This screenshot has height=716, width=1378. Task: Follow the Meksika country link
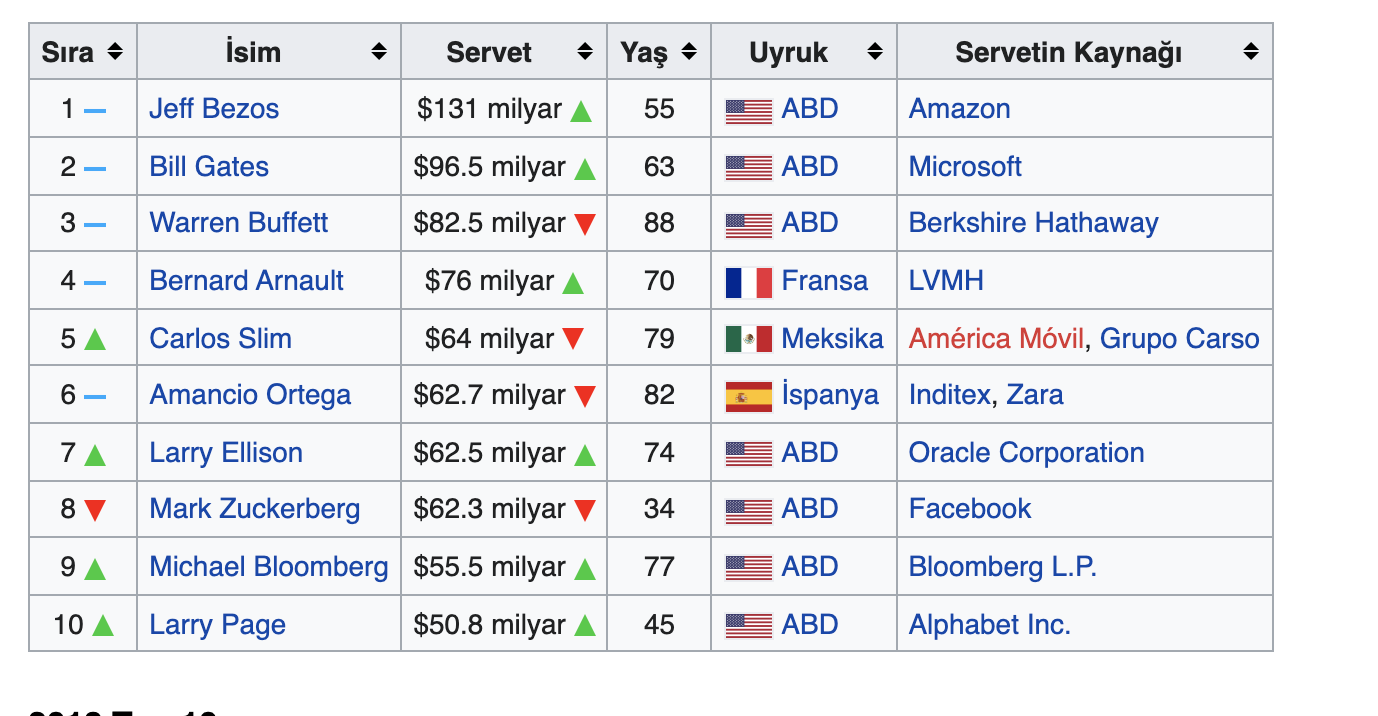832,339
